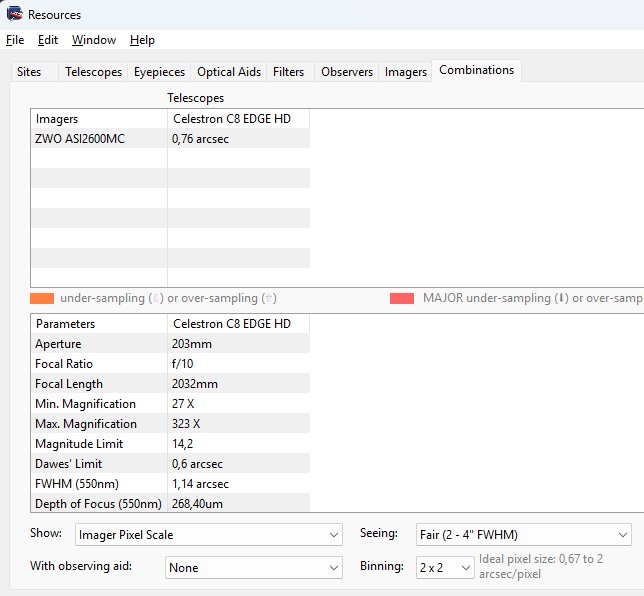Open the Binning dropdown showing 2 x 2
This screenshot has height=596, width=644.
445,567
